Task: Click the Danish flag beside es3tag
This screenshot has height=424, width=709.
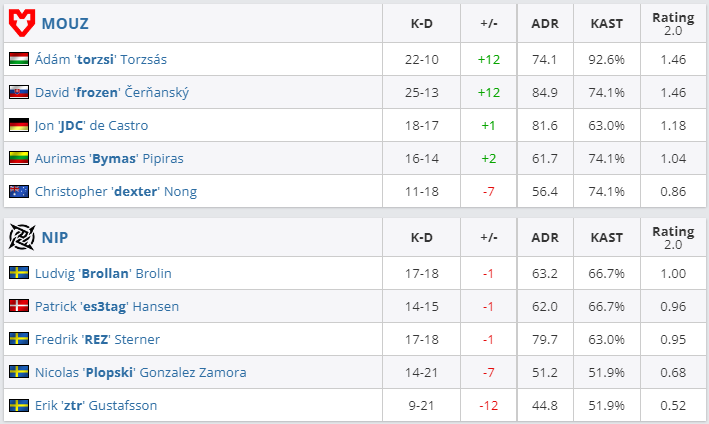Action: 19,306
